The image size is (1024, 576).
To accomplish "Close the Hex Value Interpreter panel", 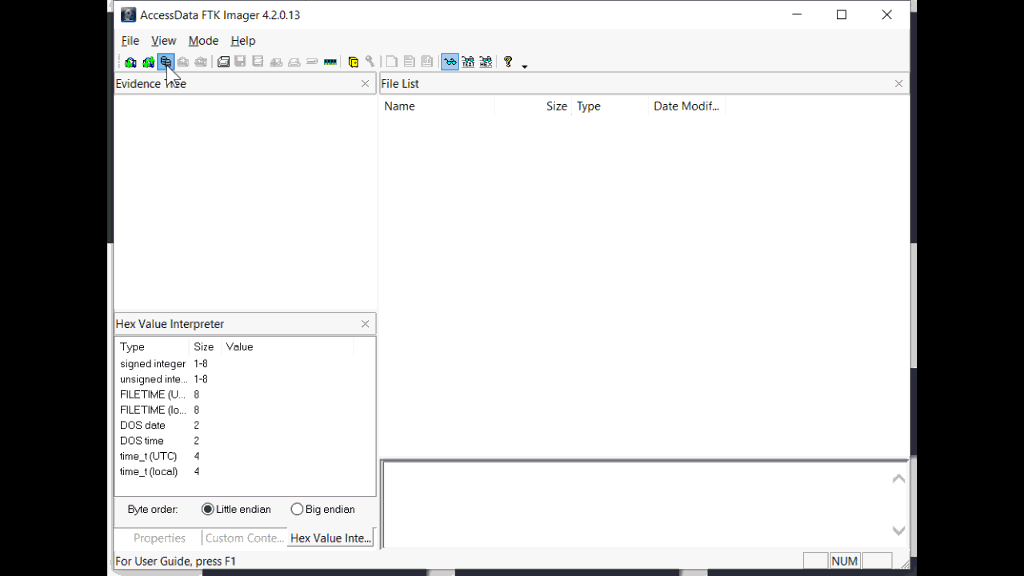I will coord(365,324).
